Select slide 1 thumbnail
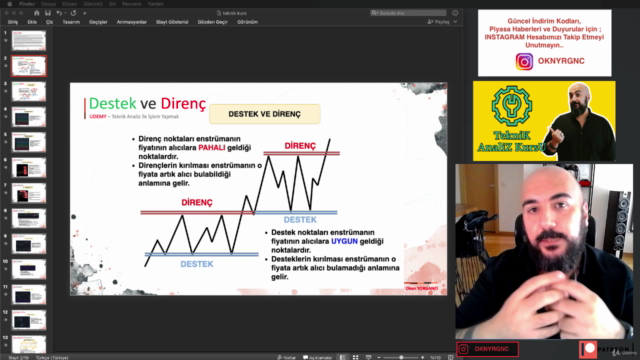 click(x=29, y=41)
